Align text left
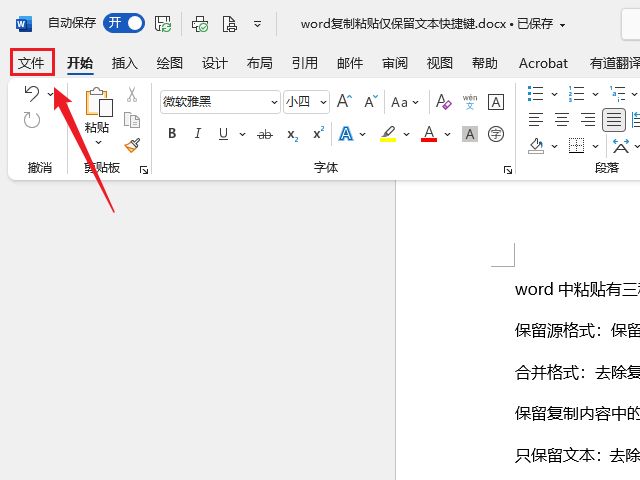640x480 pixels. 536,120
